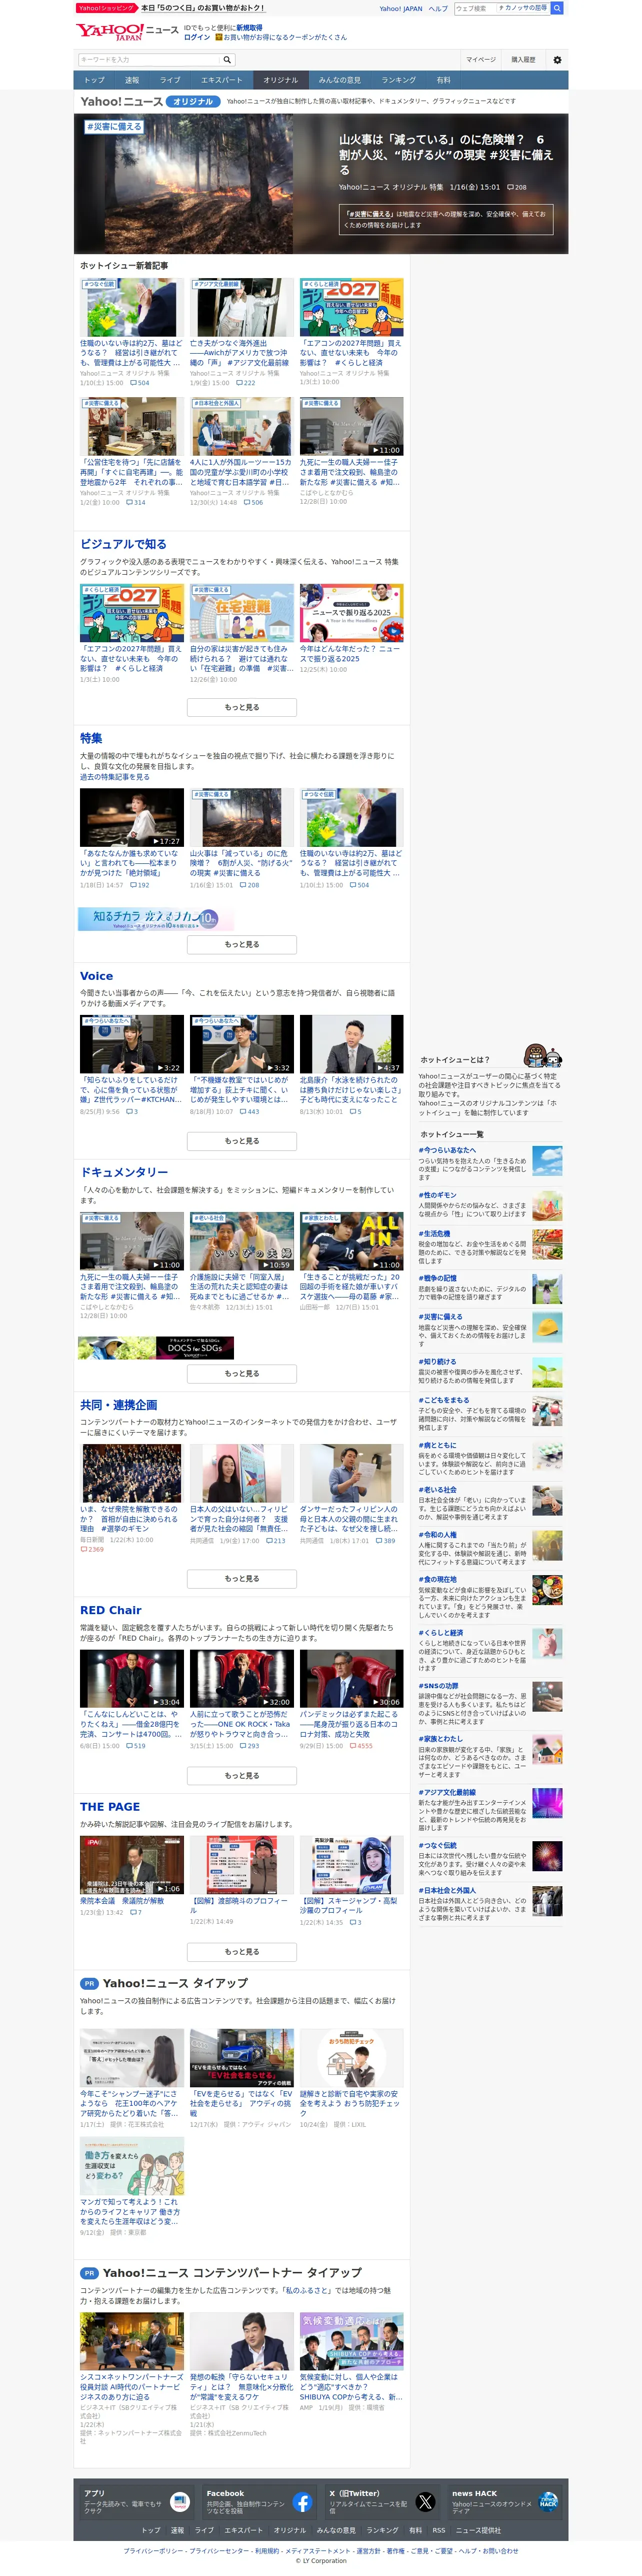
Task: Click もっと見る under ビジュアルで知る
Action: (242, 707)
